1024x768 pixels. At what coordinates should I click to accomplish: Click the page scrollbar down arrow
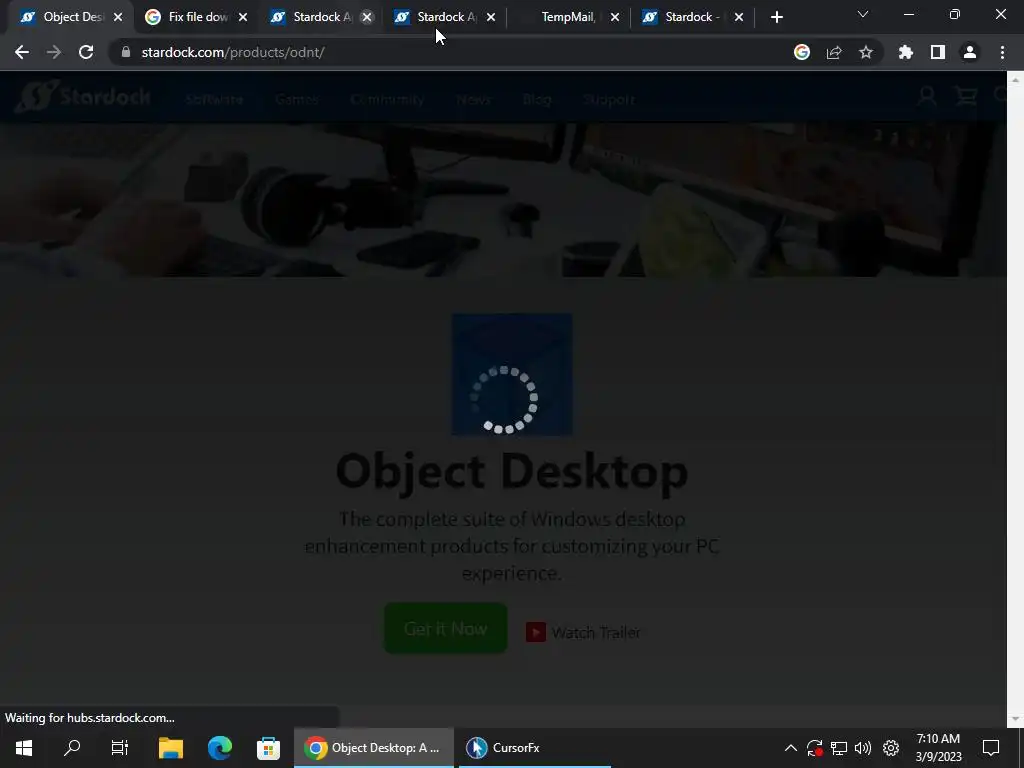[x=1015, y=719]
